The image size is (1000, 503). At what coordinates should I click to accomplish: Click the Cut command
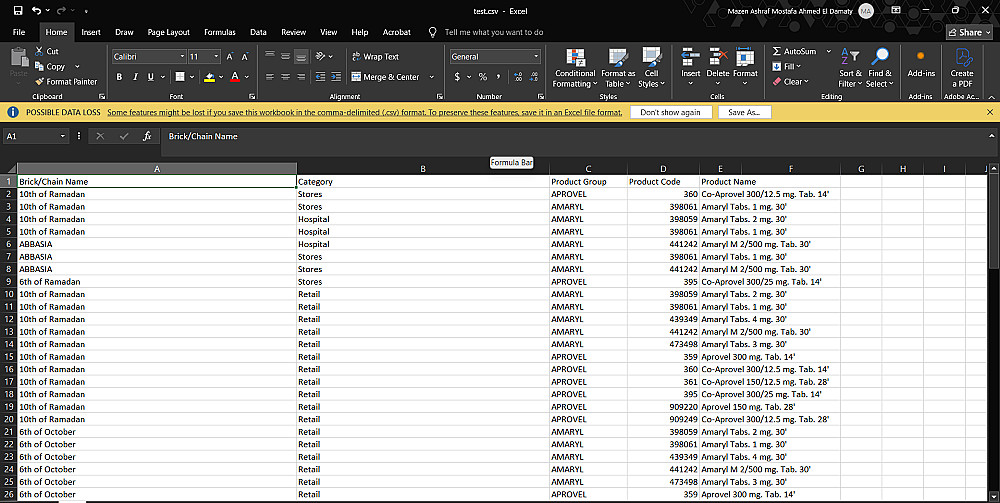(x=47, y=51)
